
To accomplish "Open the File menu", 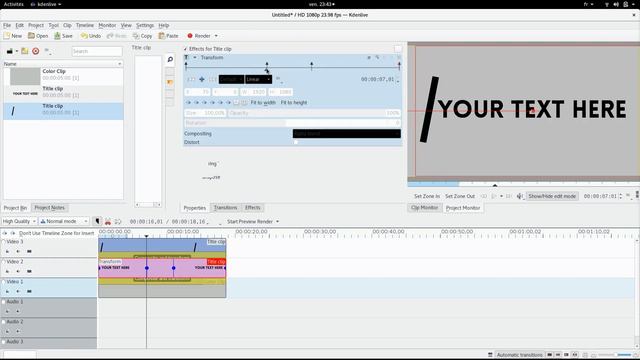I will [7, 25].
